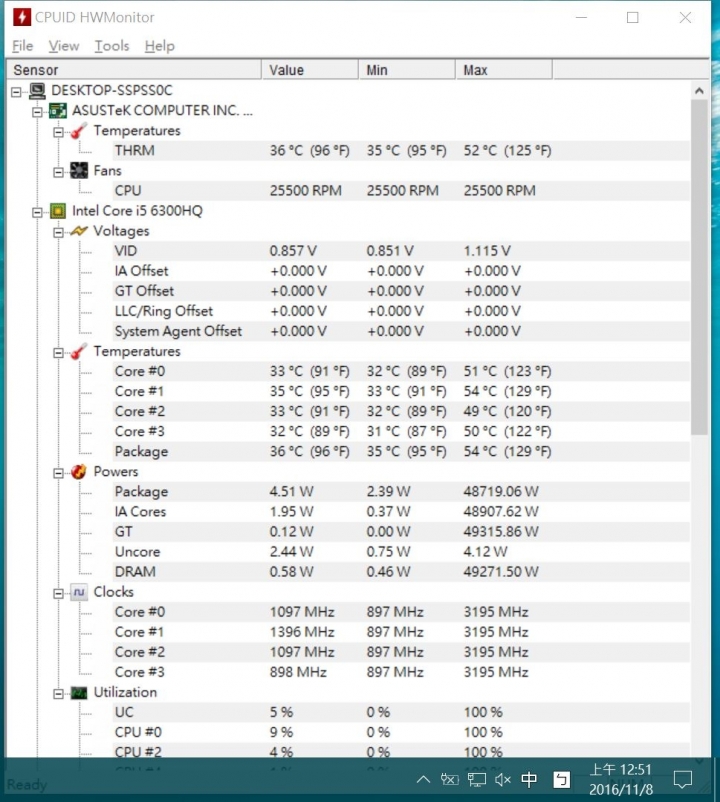Collapse the motherboard Temperatures group
The height and width of the screenshot is (802, 720).
58,132
